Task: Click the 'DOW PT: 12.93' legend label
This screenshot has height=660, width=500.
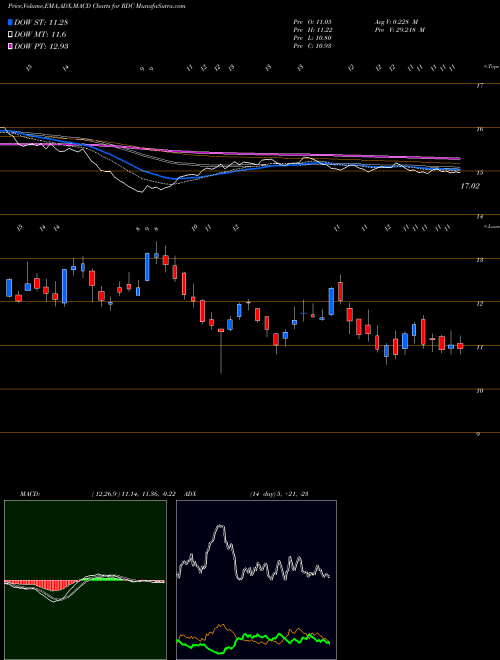Action: click(41, 46)
